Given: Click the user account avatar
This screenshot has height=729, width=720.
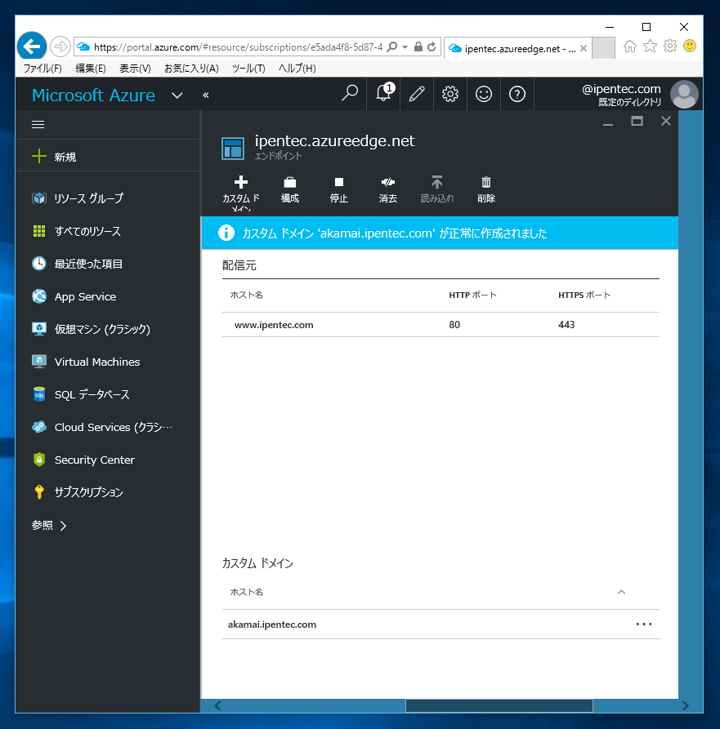Looking at the screenshot, I should click(x=684, y=94).
